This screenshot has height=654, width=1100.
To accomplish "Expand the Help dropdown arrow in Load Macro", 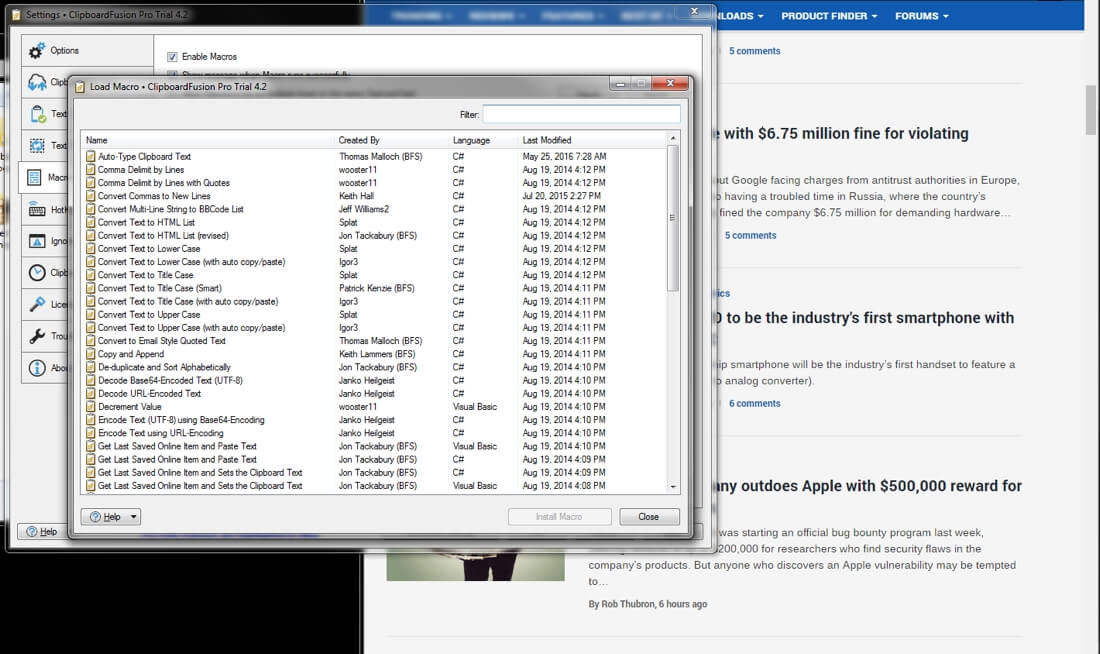I will [133, 517].
